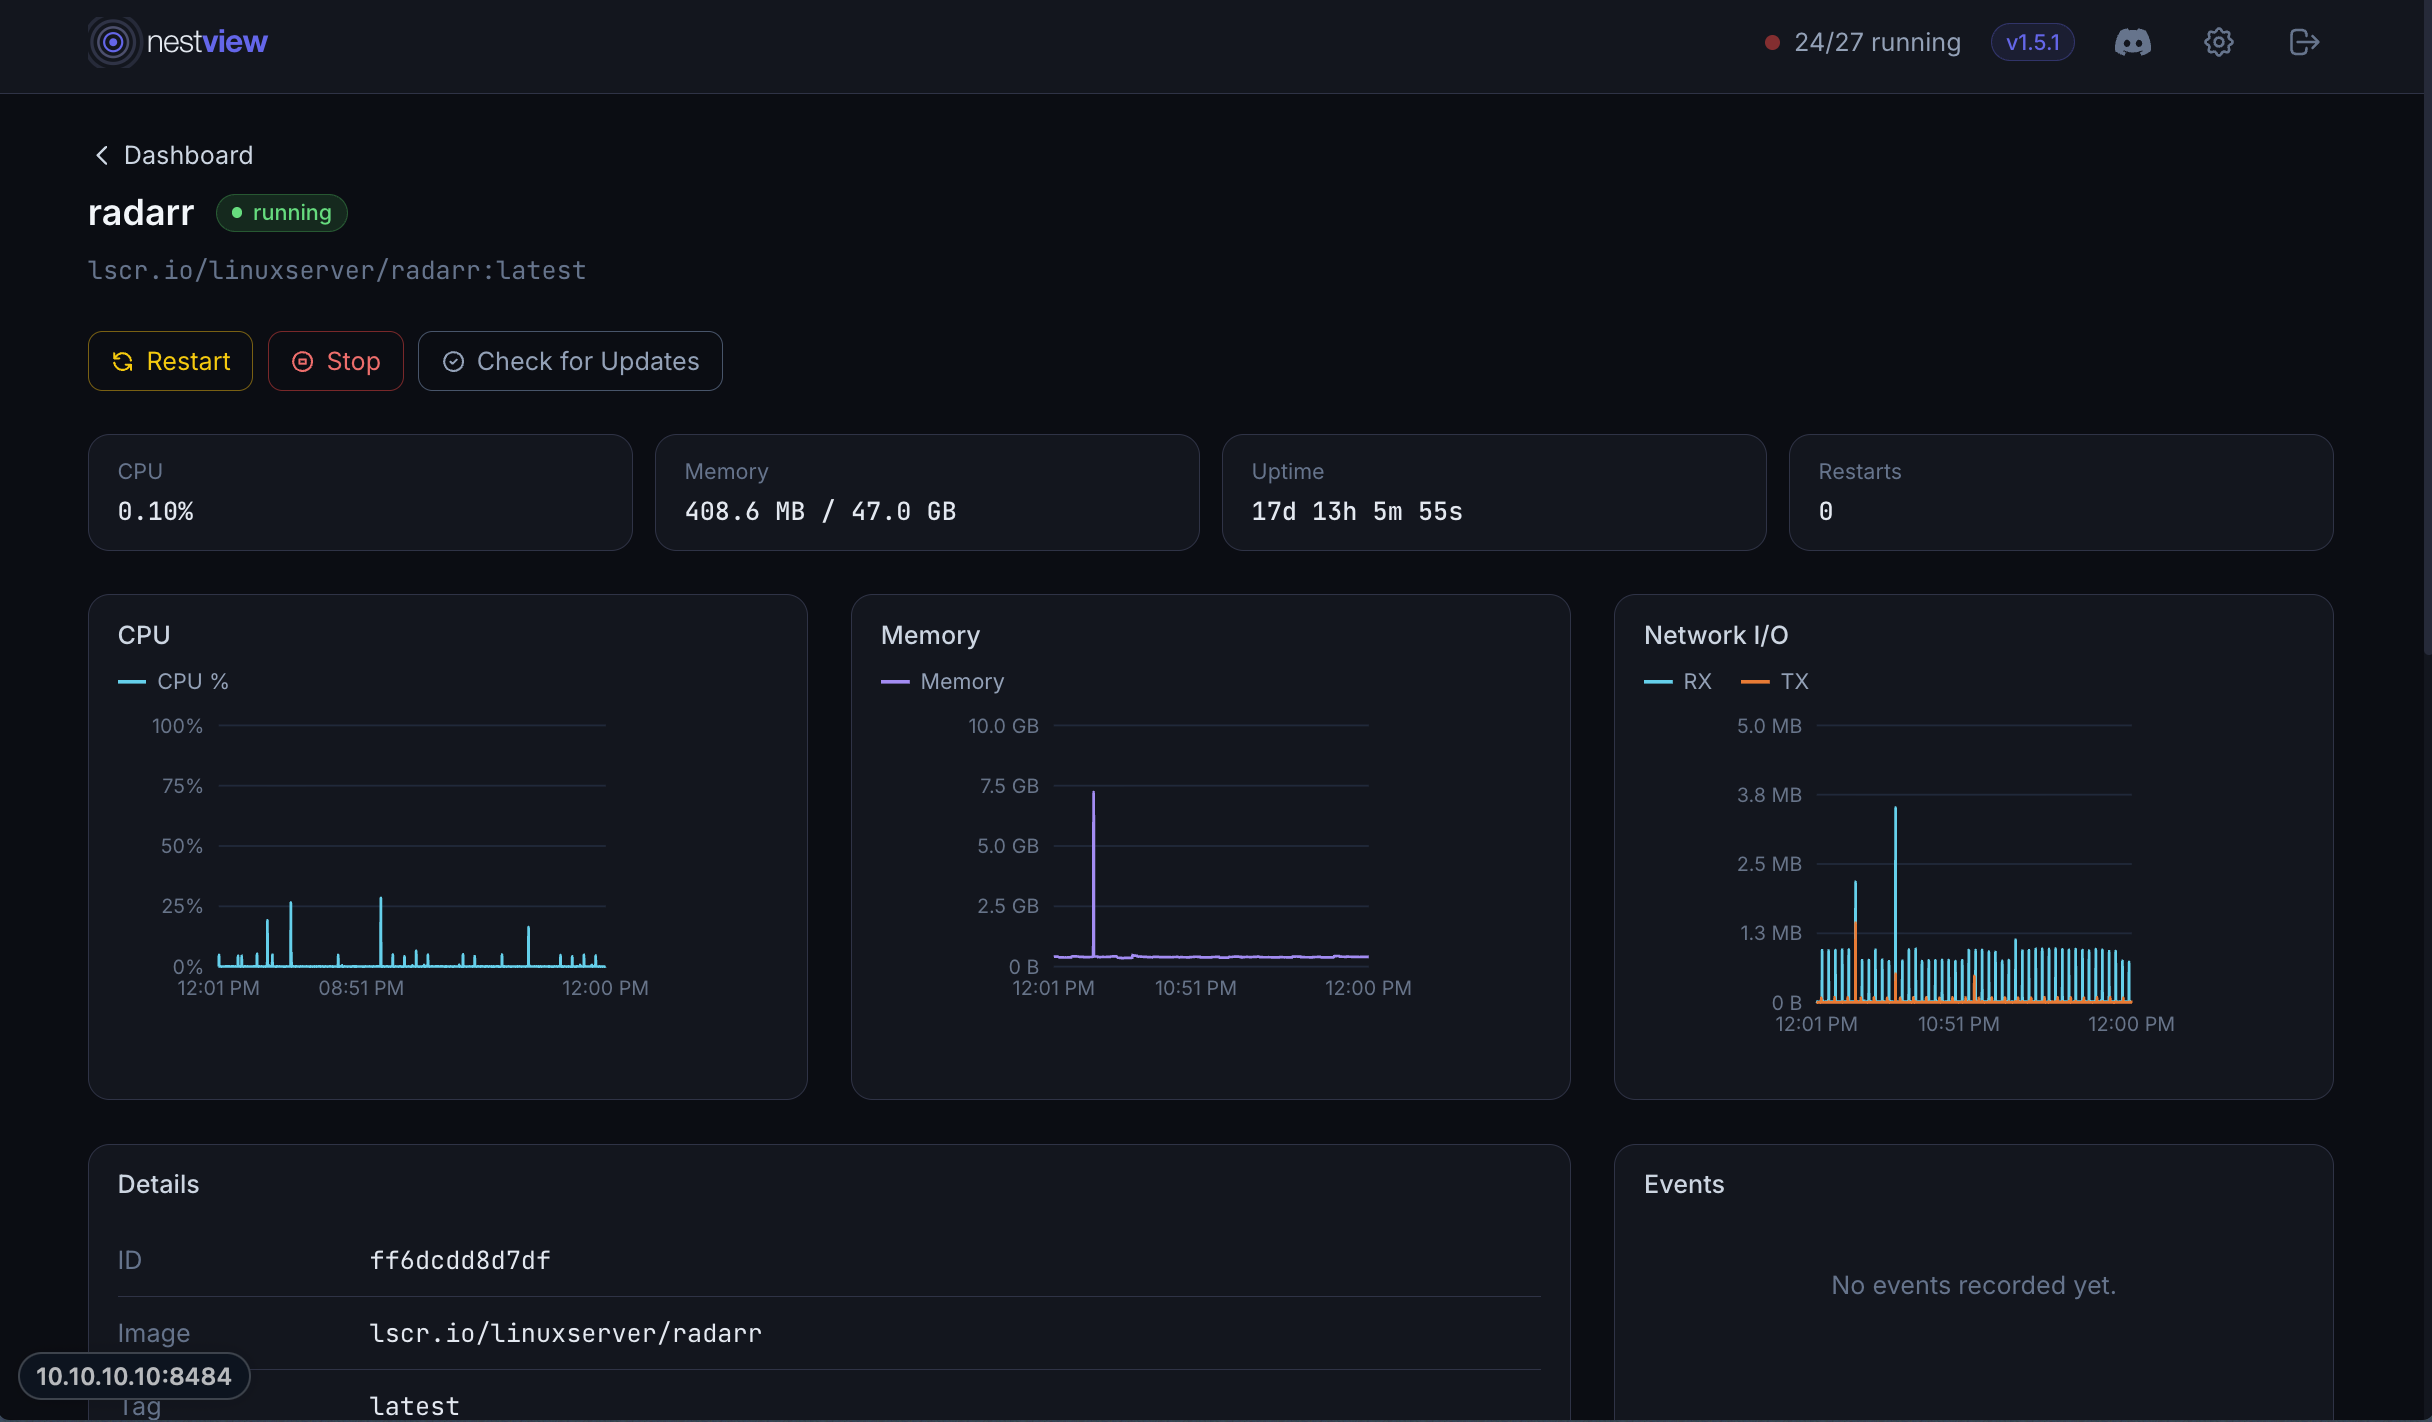Toggle the CPU % legend series
Image resolution: width=2432 pixels, height=1422 pixels.
pyautogui.click(x=174, y=681)
